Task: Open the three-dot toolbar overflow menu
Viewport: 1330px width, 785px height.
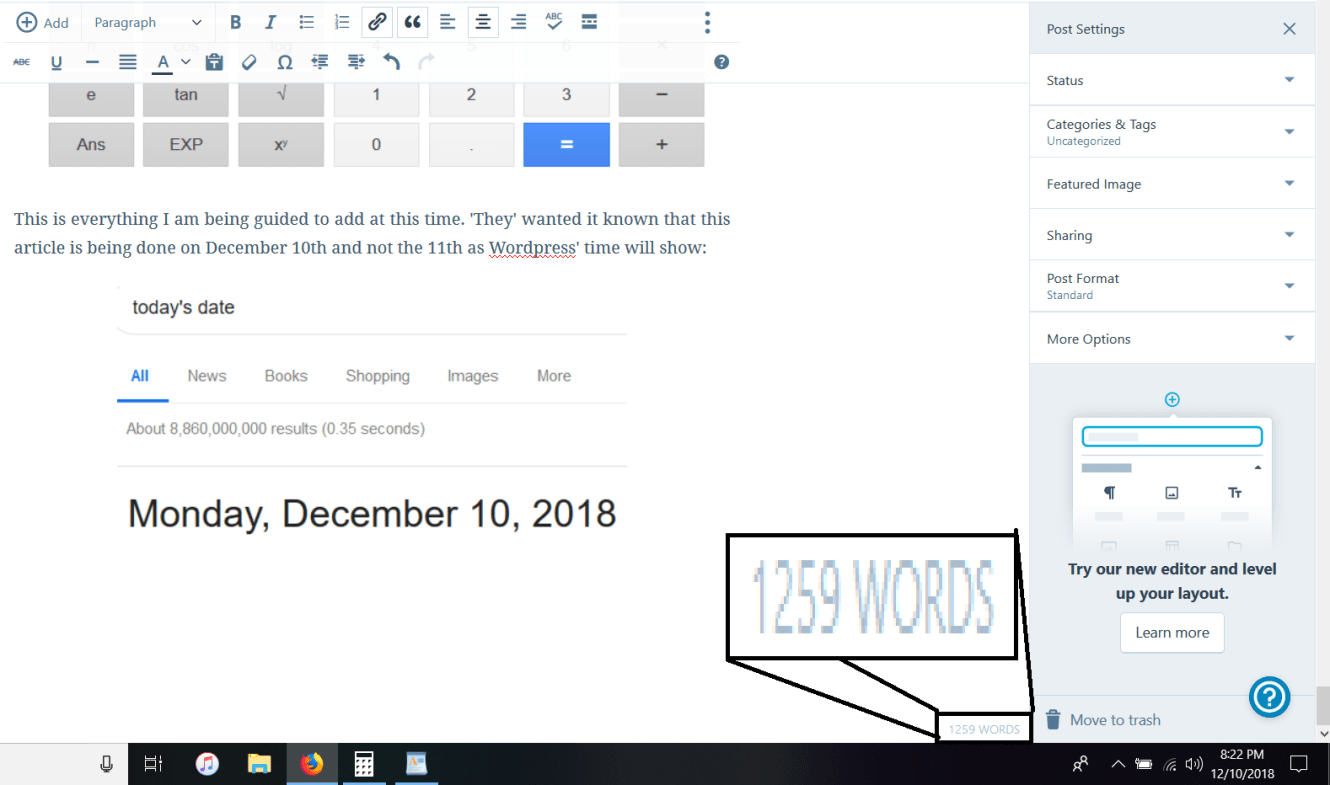Action: pos(707,21)
